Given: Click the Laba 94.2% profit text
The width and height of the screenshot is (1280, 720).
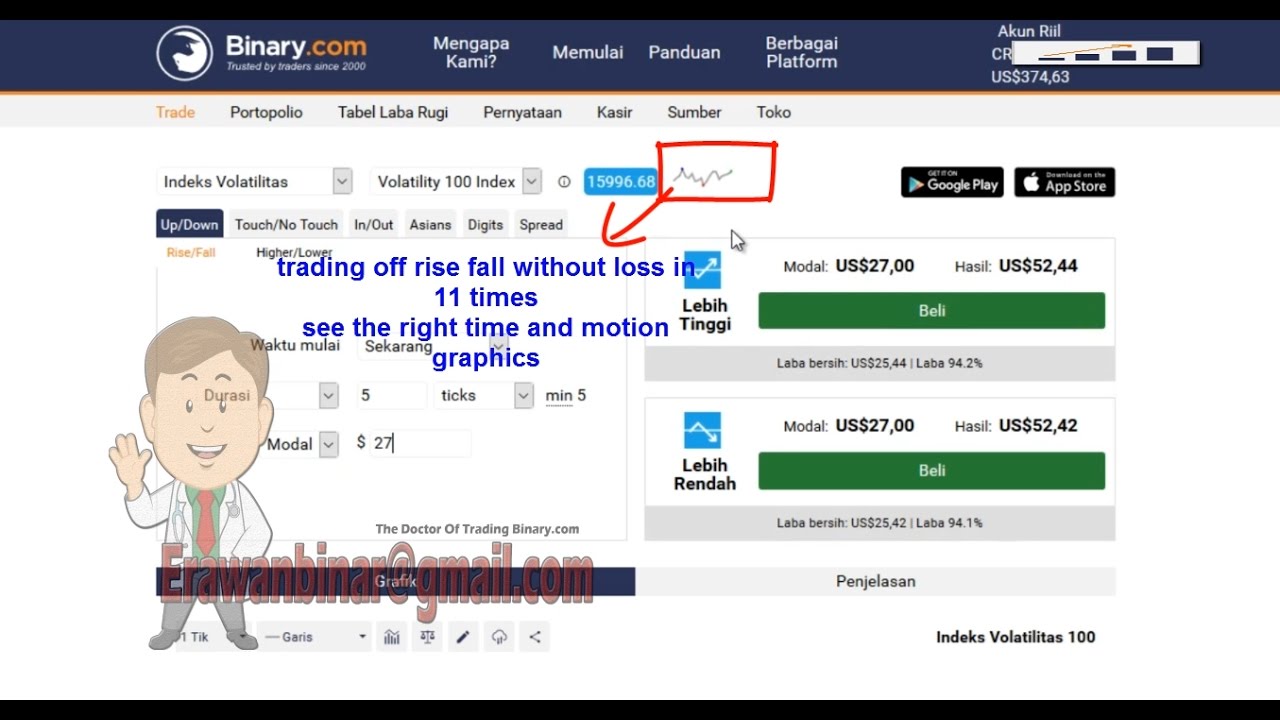Looking at the screenshot, I should click(x=949, y=364).
